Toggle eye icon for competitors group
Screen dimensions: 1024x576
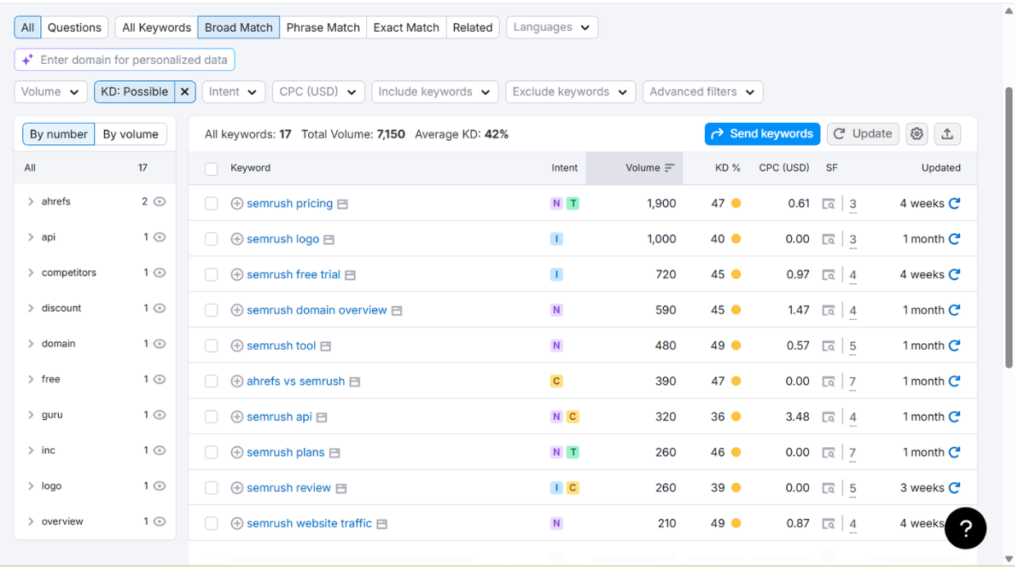click(x=160, y=273)
